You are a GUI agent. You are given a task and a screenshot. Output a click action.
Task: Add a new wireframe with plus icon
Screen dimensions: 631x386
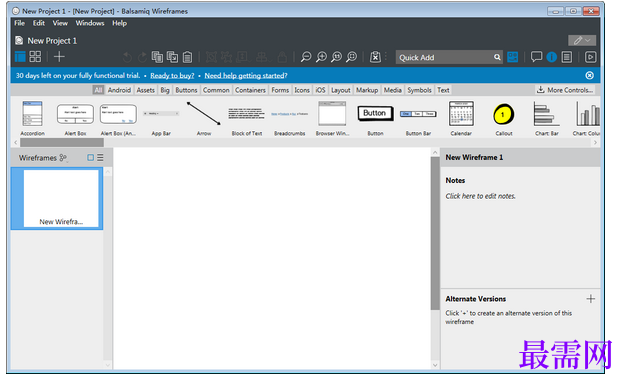click(59, 57)
